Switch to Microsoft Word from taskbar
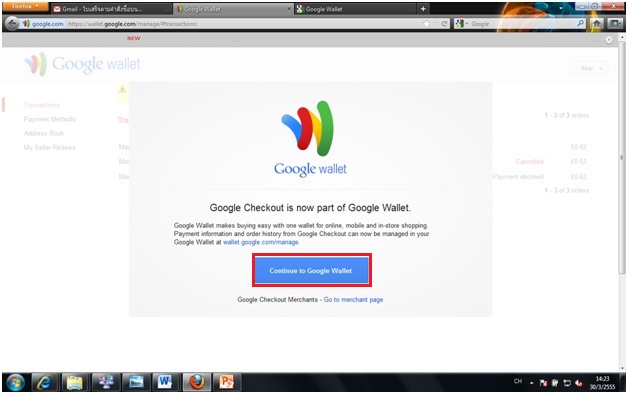Image resolution: width=628 pixels, height=394 pixels. point(165,382)
